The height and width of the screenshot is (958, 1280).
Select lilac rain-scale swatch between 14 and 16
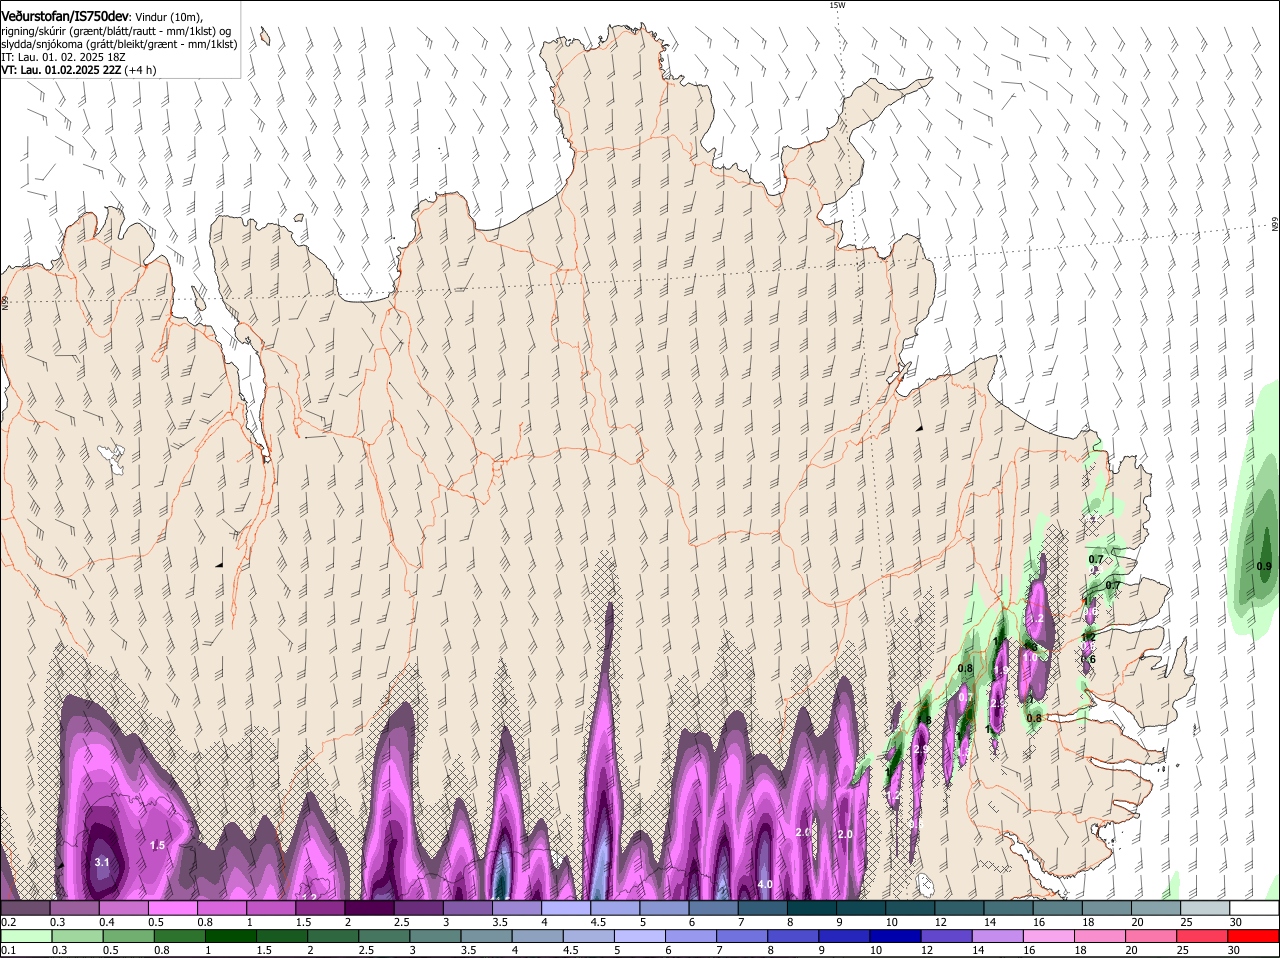[x=998, y=936]
